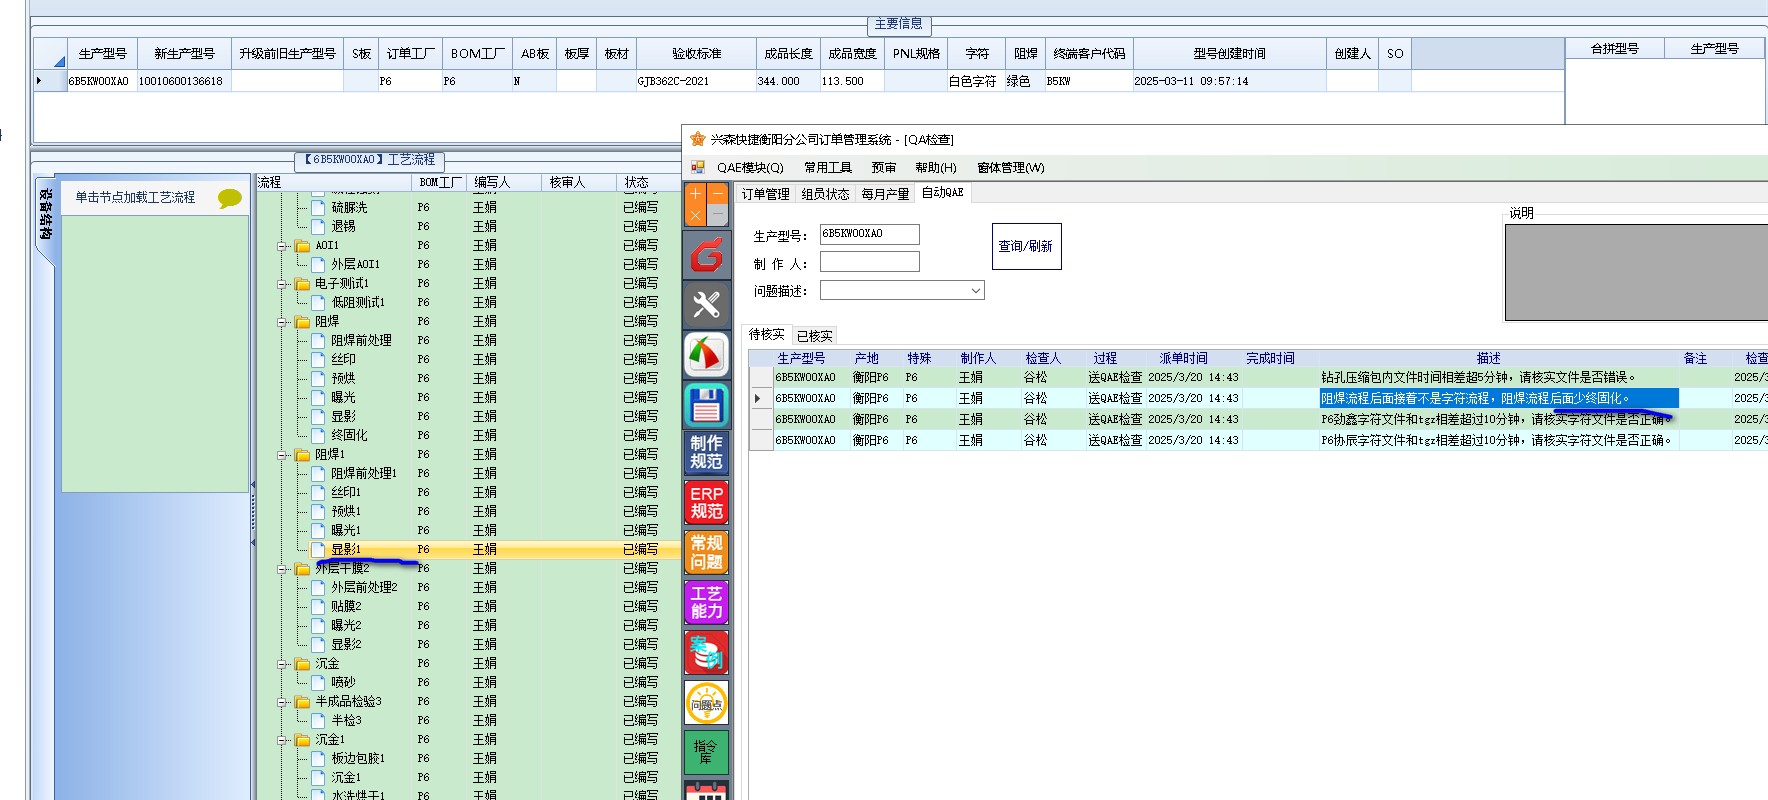Collapse the 外层干膜2 tree node
This screenshot has width=1768, height=800.
click(x=282, y=569)
